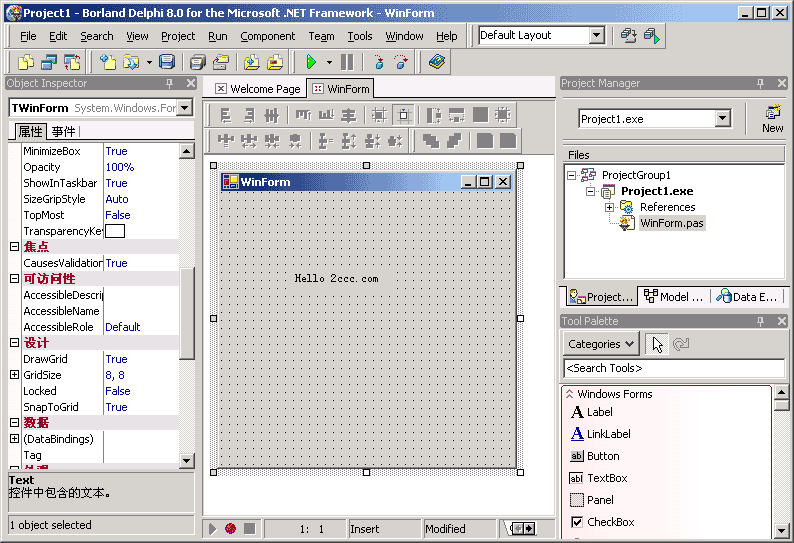
Task: Open the Component menu
Action: 267,36
